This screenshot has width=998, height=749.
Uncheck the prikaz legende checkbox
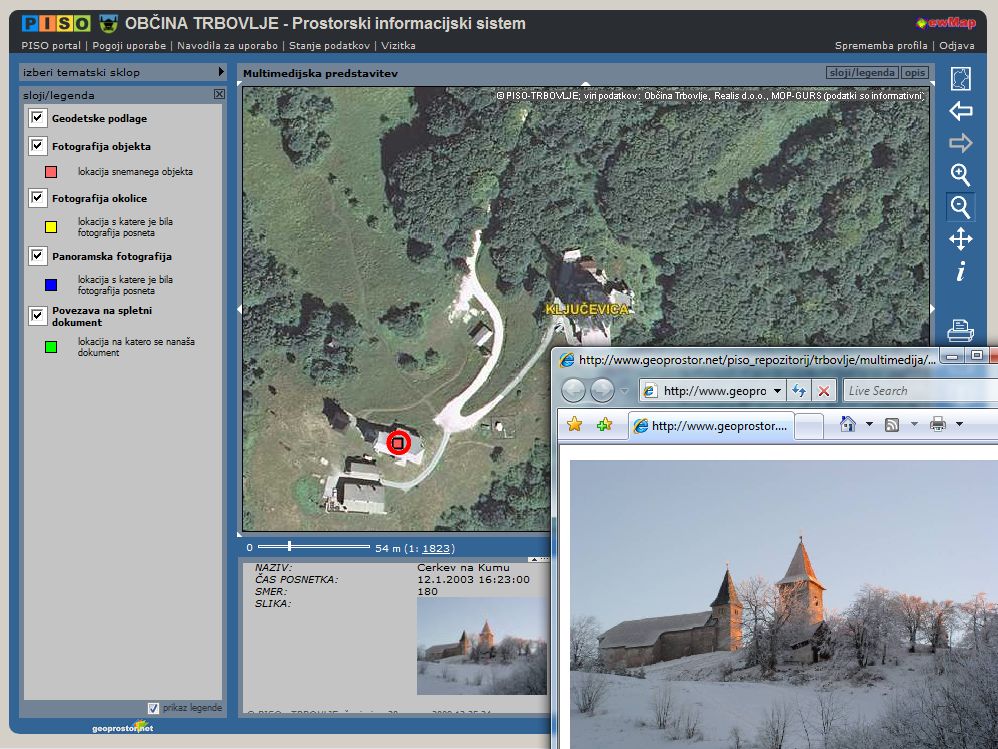click(x=153, y=707)
